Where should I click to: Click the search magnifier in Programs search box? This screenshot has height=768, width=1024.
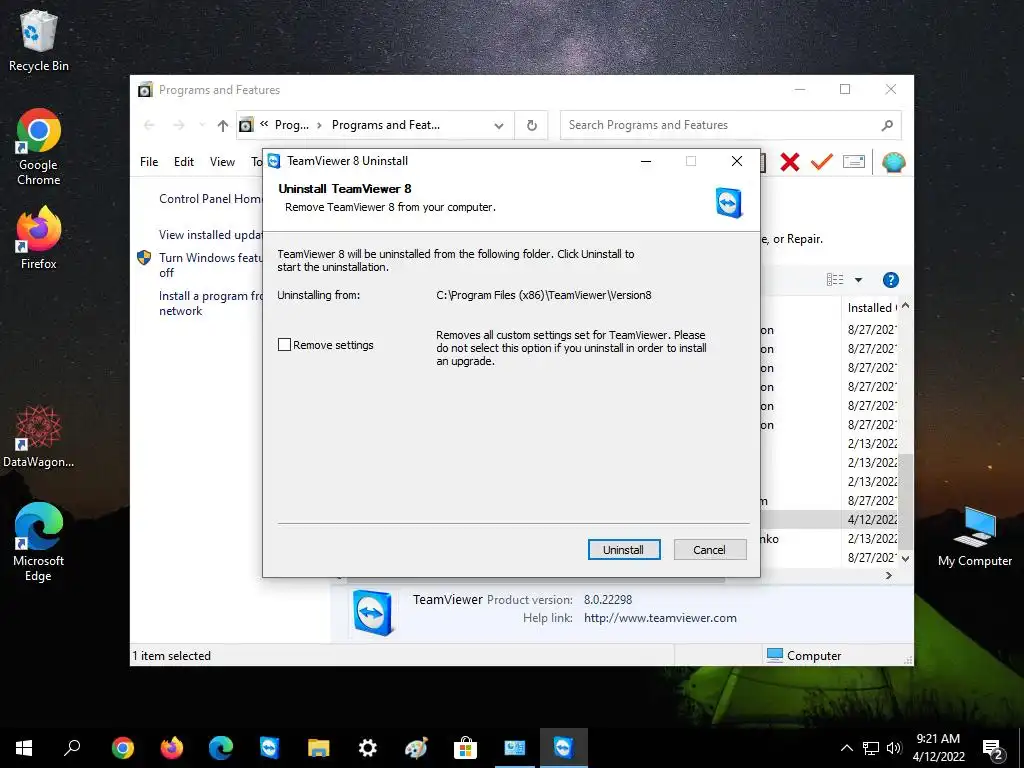[x=886, y=125]
